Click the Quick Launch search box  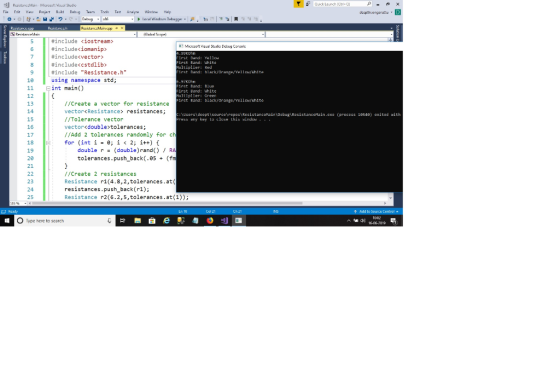pos(342,4)
